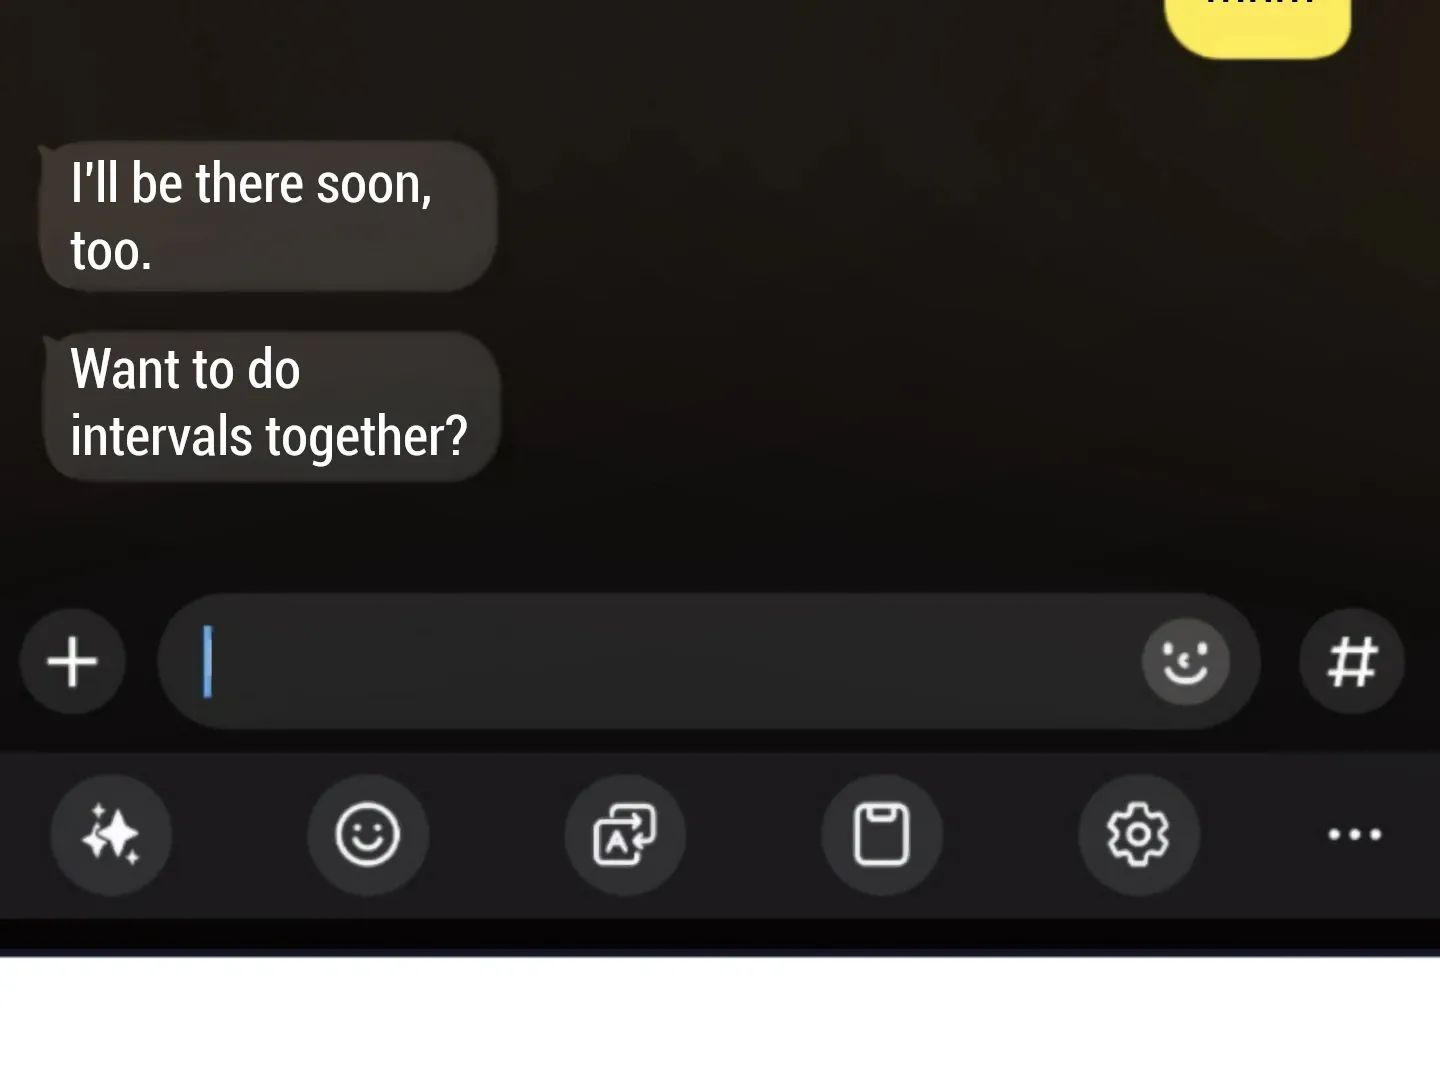Select the "Want to do intervals together?" bubble
Screen dimensions: 1440x1080
(270, 406)
